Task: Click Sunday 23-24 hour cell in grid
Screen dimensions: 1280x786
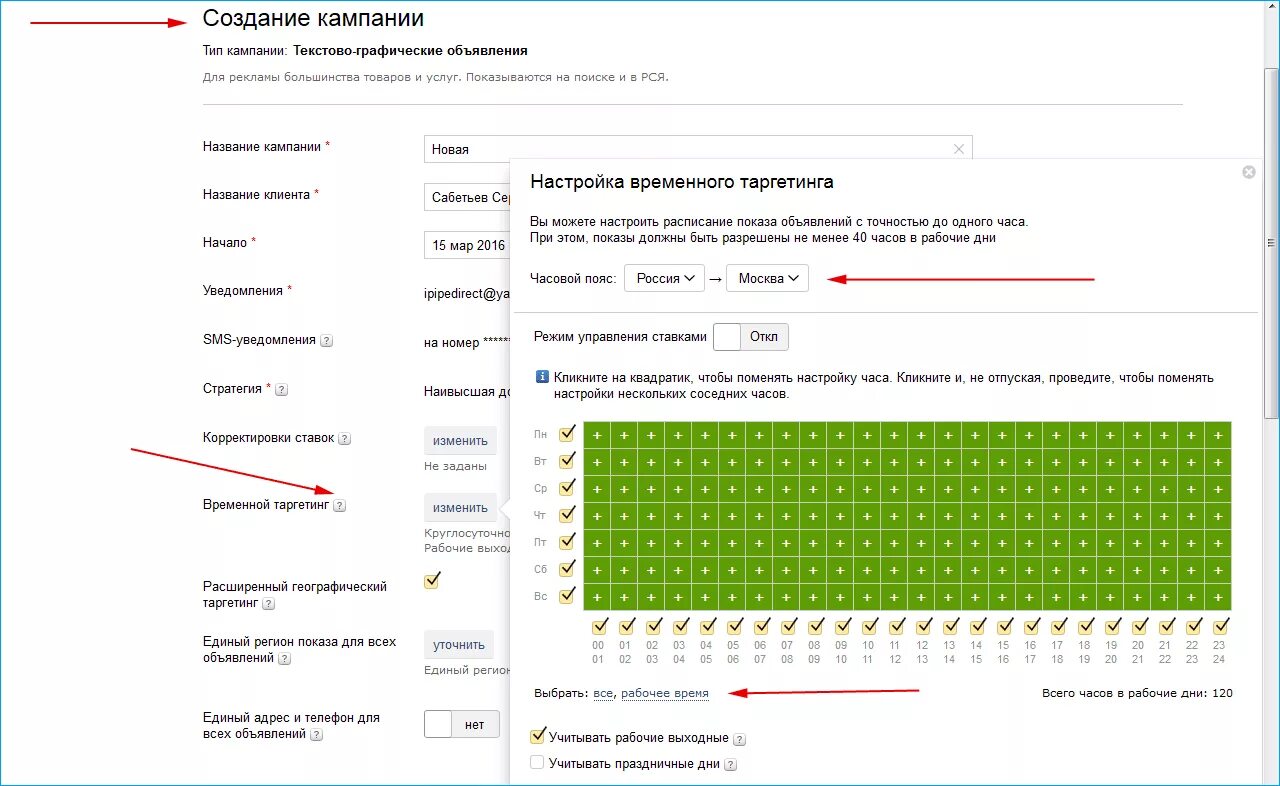Action: [1218, 597]
